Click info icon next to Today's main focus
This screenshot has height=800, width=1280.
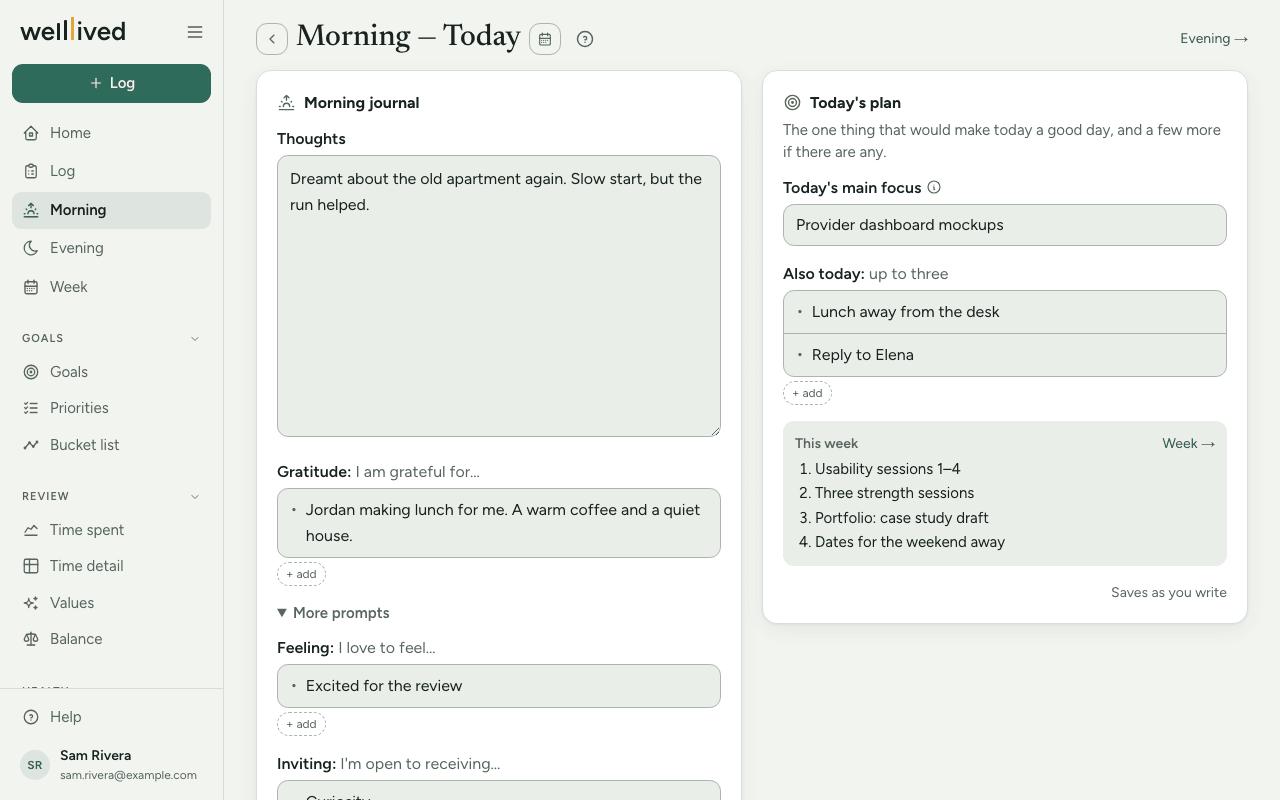pyautogui.click(x=934, y=187)
